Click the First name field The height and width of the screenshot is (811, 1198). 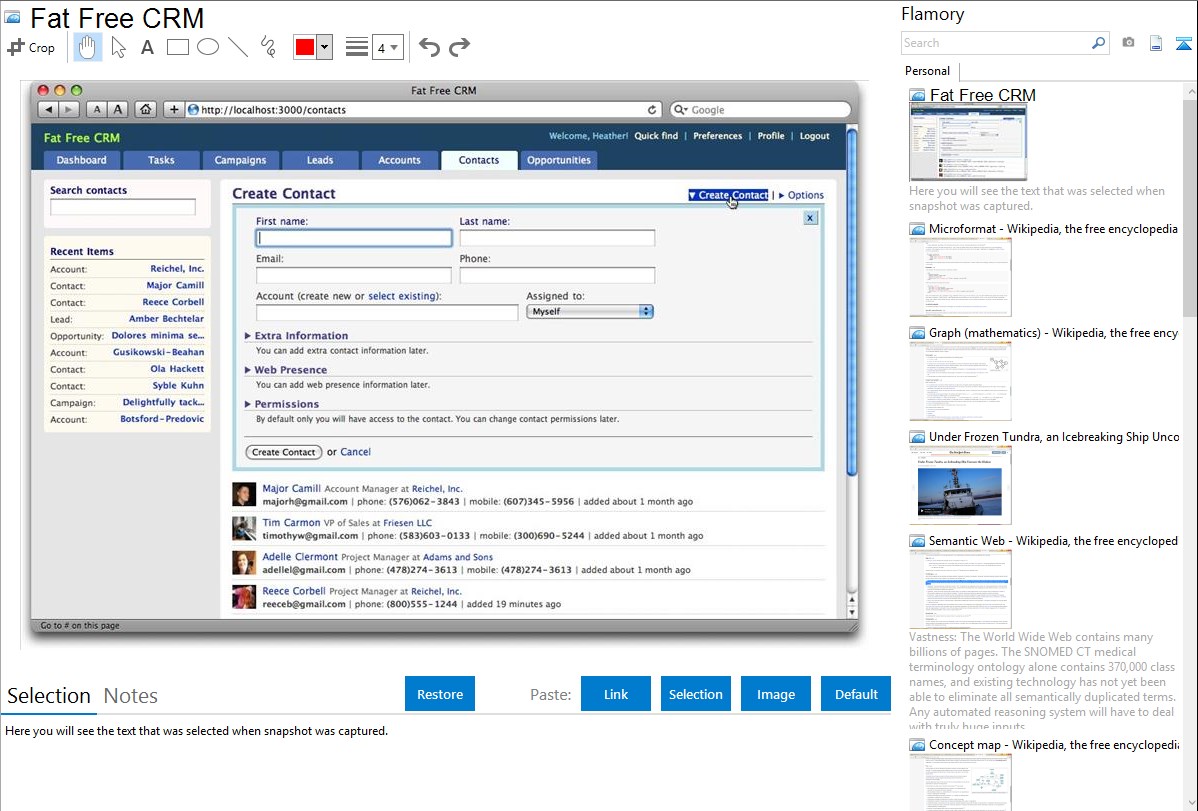[x=354, y=238]
